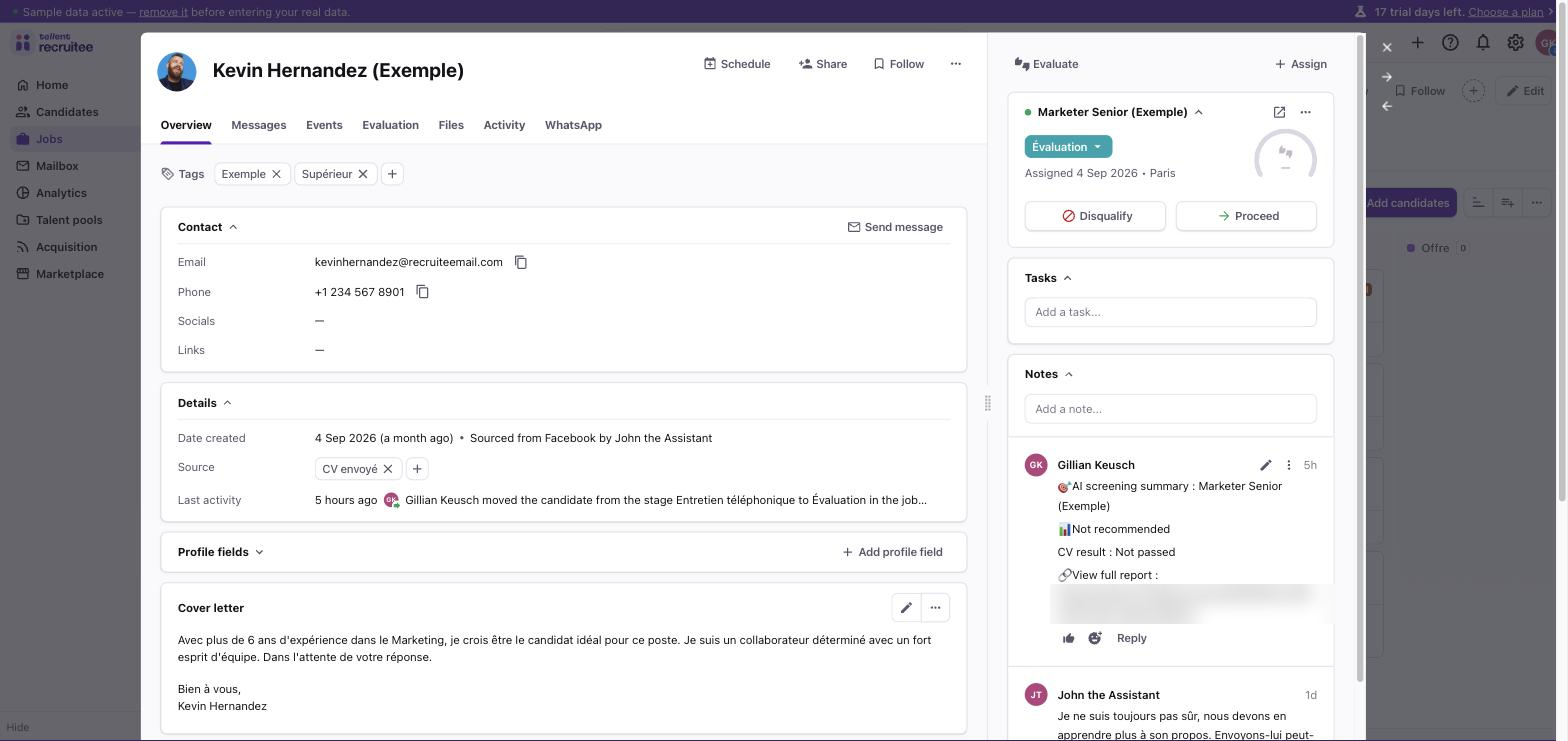Open the evaluation score gauge

pos(1286,158)
